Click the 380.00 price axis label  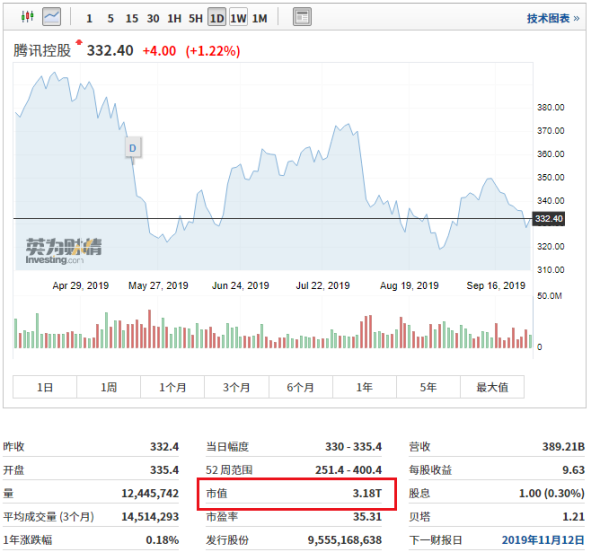click(551, 107)
